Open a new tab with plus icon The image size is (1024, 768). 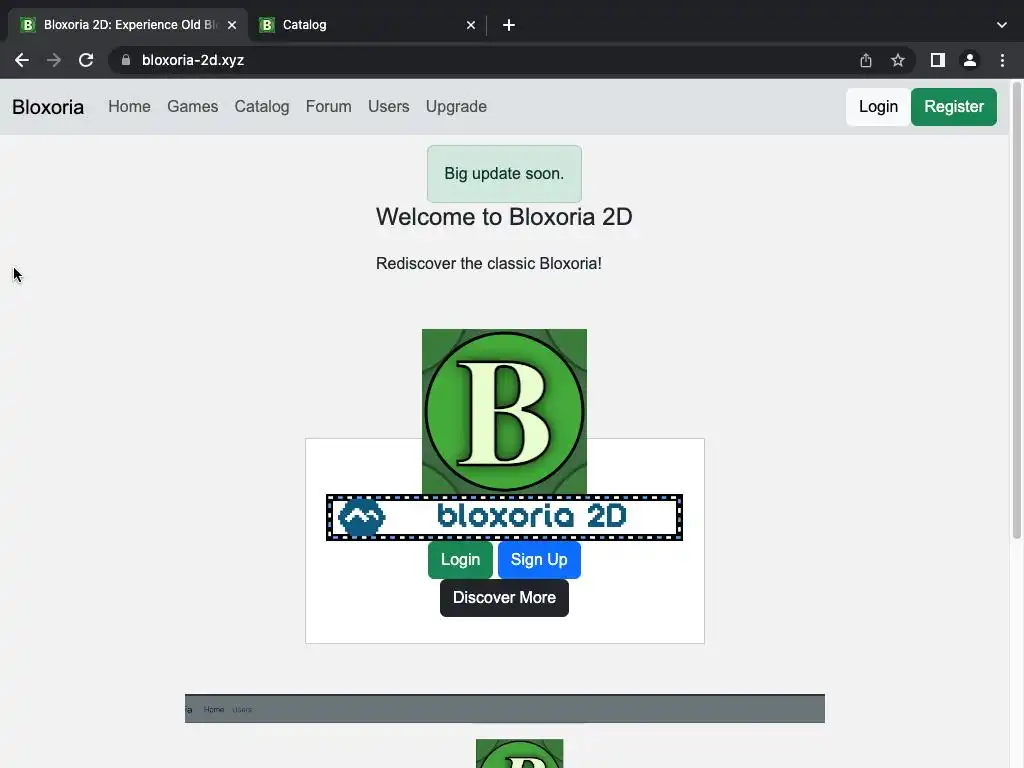point(509,25)
